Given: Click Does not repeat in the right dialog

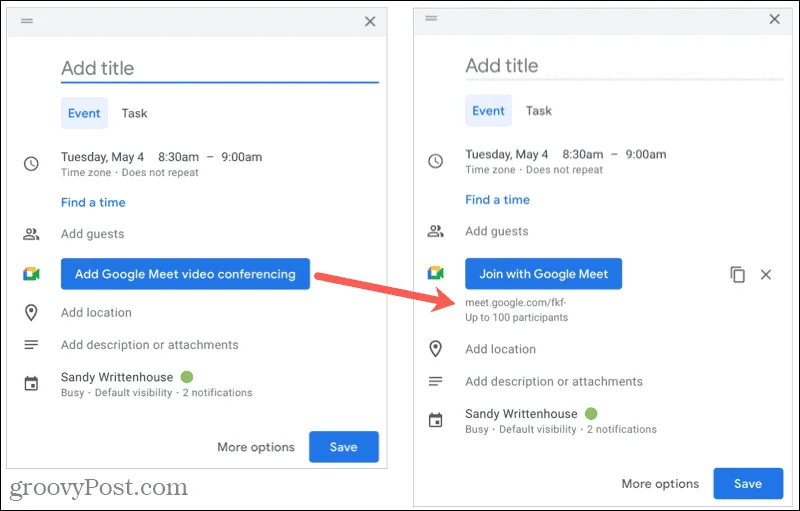Looking at the screenshot, I should pos(564,170).
